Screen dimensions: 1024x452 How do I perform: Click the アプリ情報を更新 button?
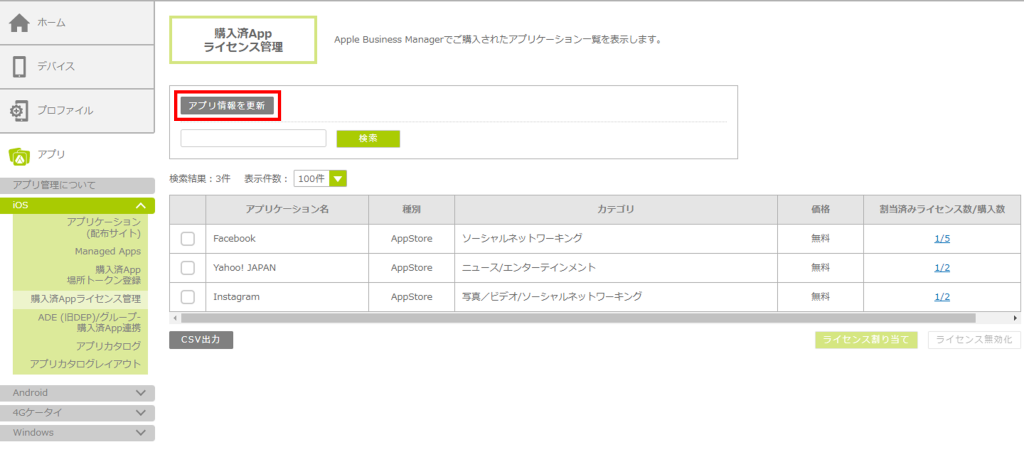click(227, 105)
